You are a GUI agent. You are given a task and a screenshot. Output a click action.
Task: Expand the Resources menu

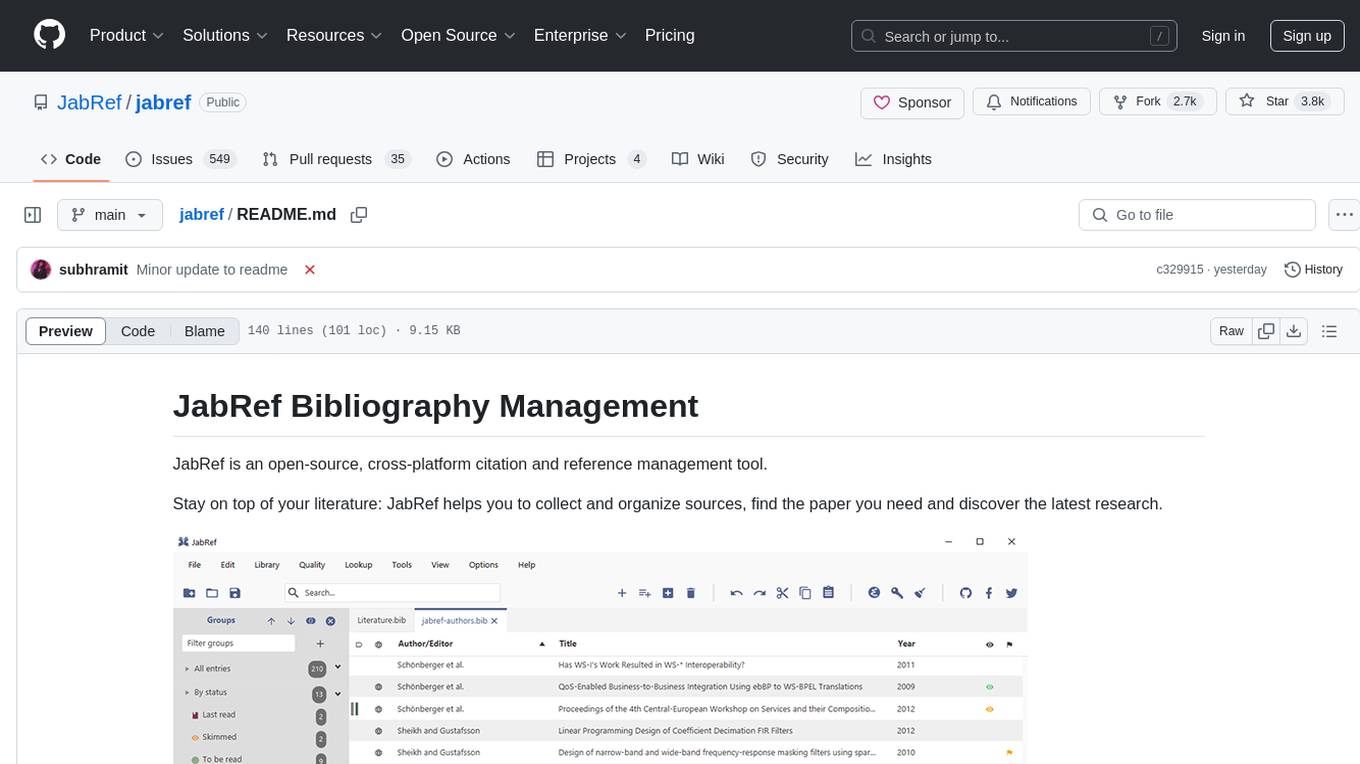click(334, 35)
